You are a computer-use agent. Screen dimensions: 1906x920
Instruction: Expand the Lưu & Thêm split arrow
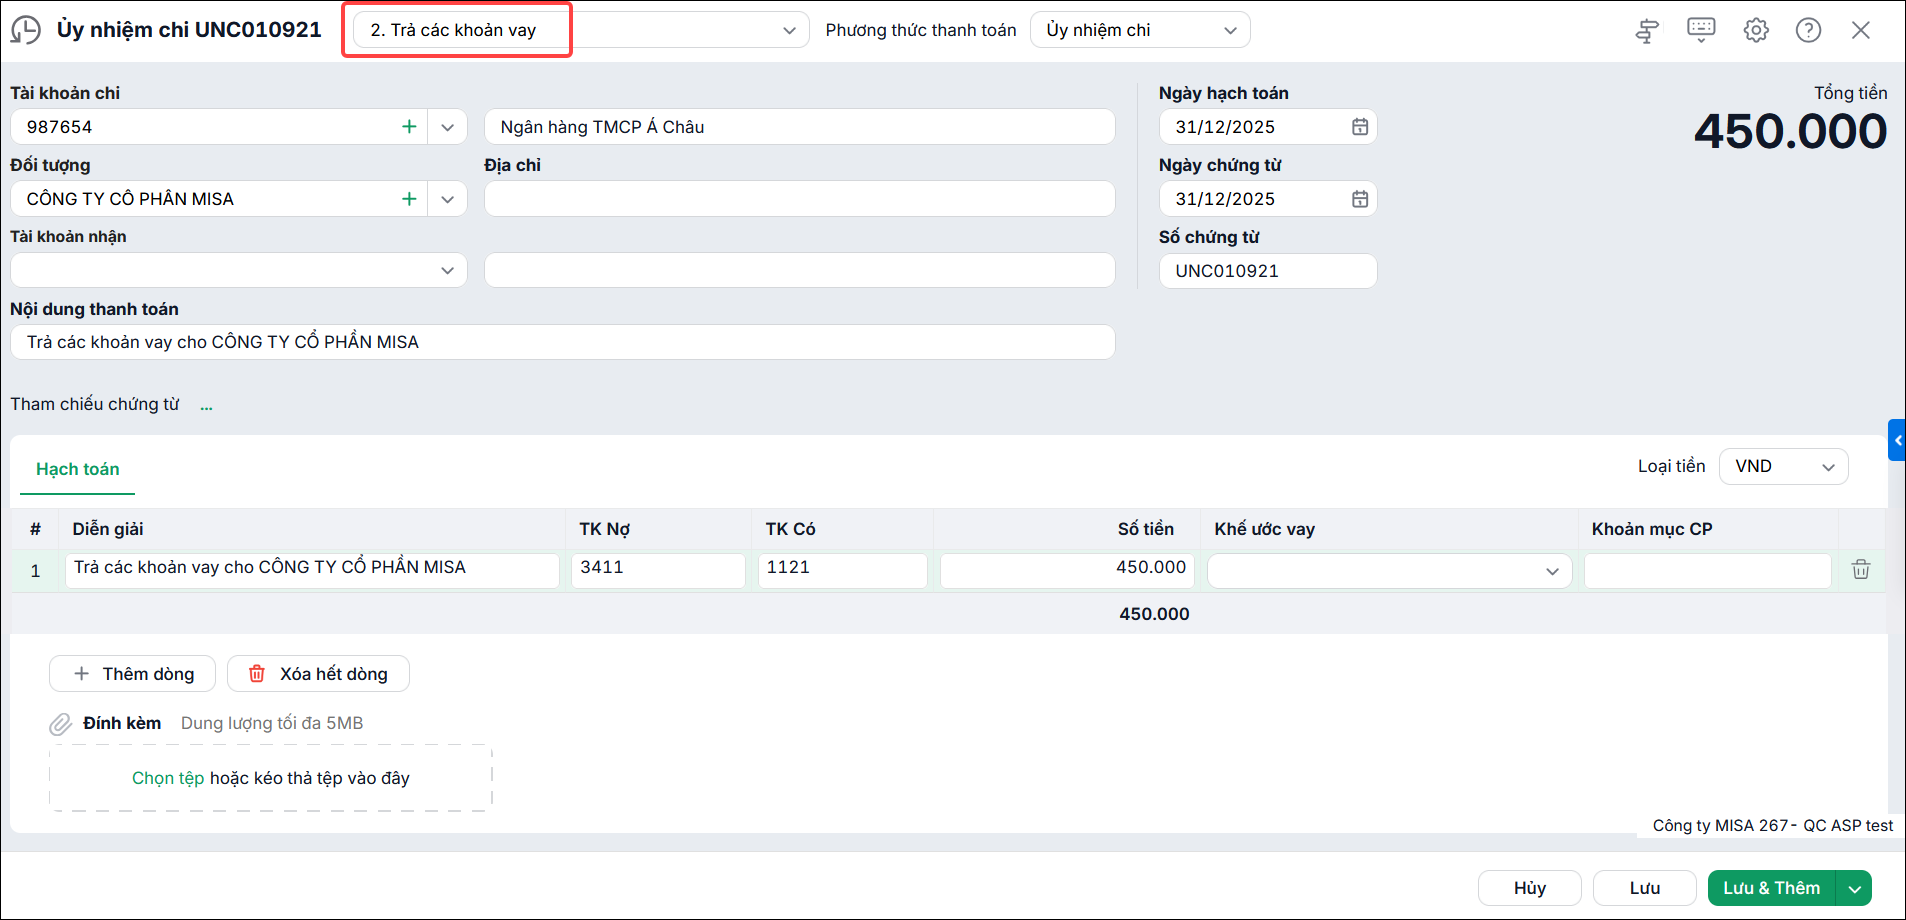pyautogui.click(x=1854, y=888)
